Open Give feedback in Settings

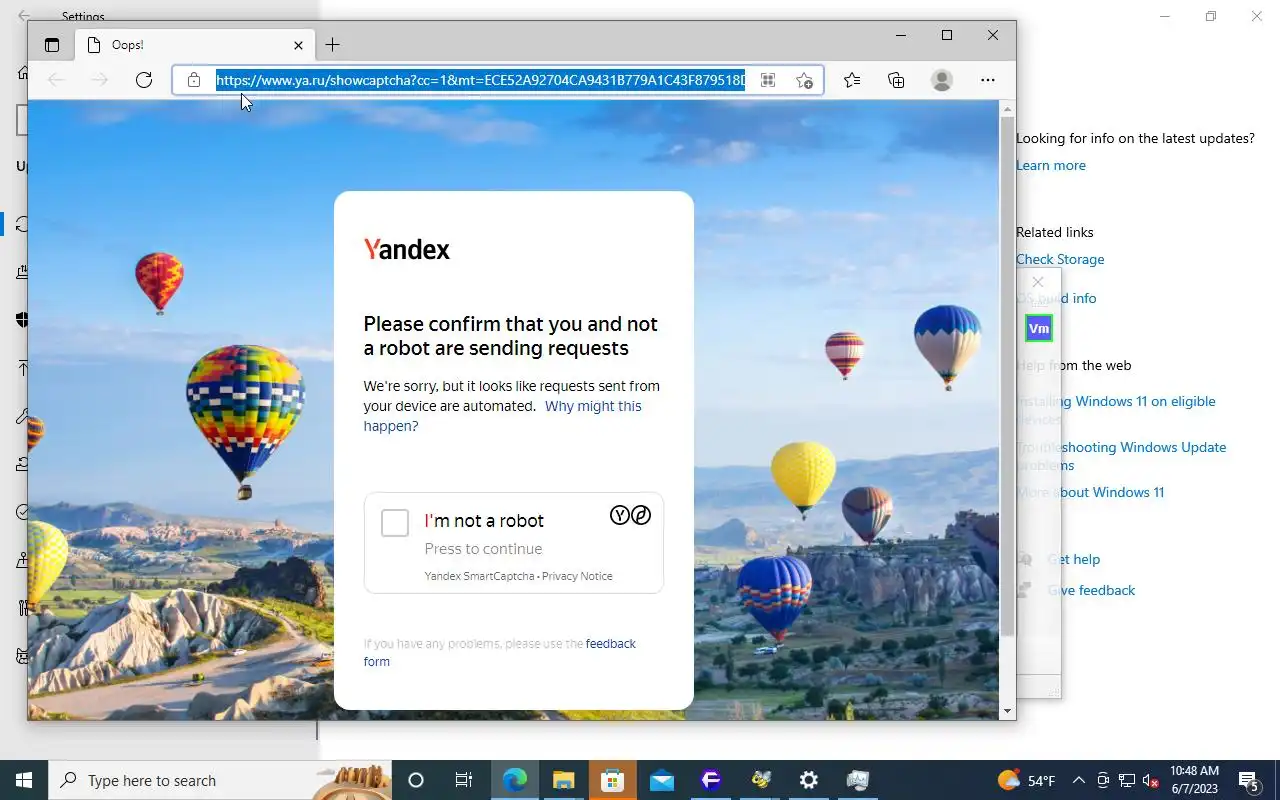(x=1091, y=590)
